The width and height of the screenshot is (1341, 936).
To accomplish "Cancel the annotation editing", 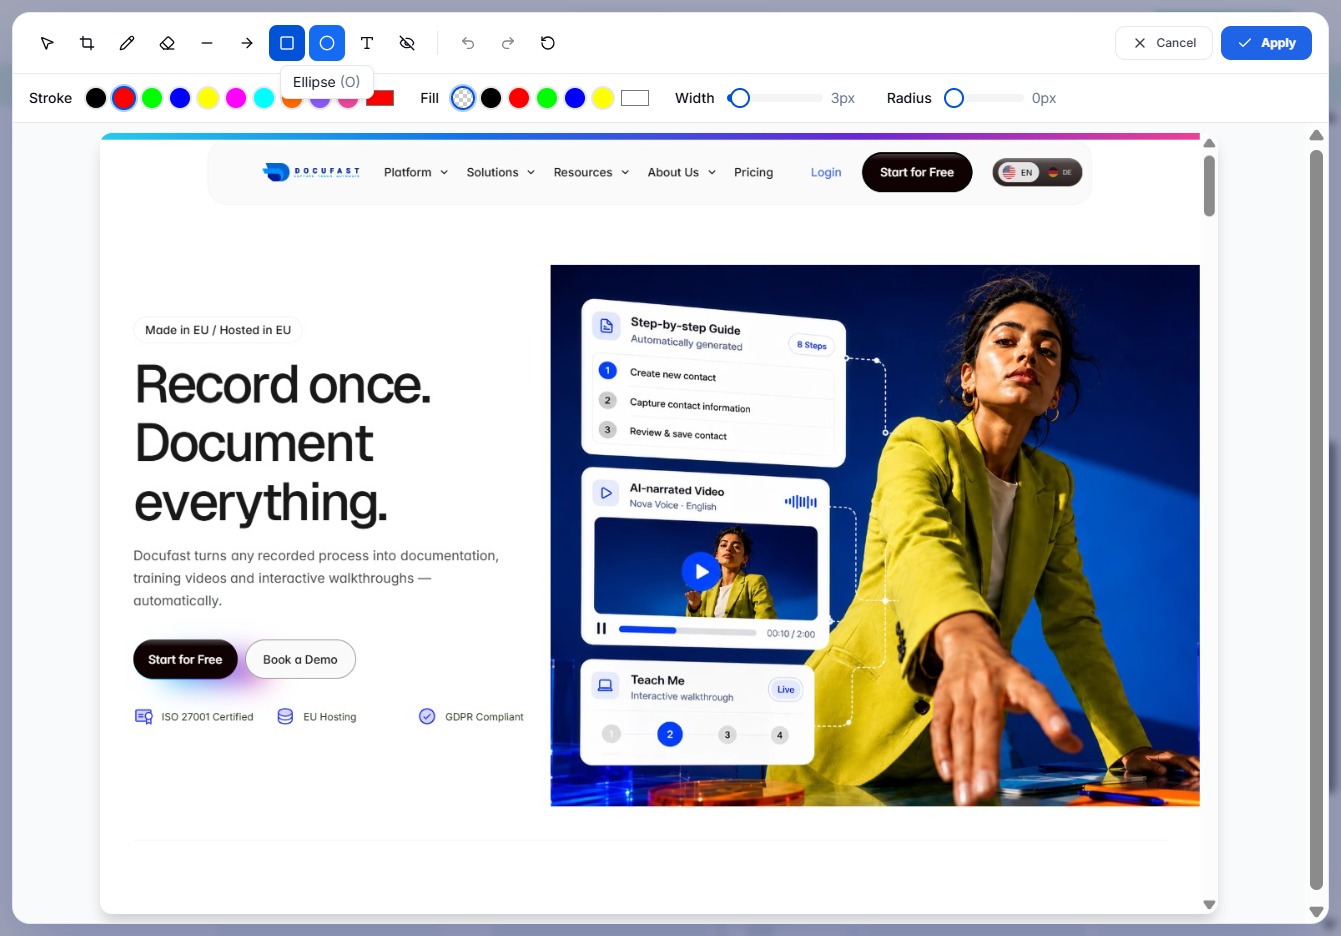I will [x=1164, y=43].
